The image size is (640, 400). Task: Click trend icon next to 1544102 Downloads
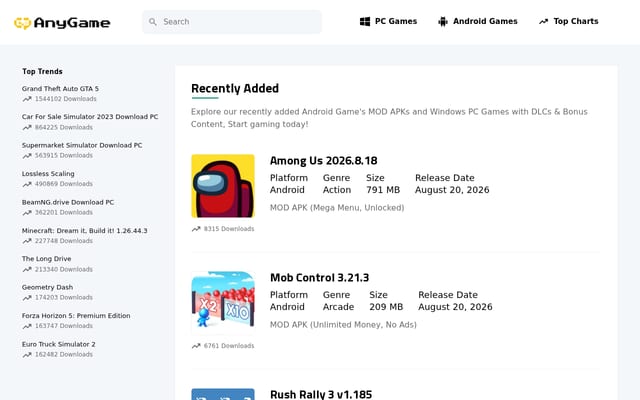27,99
